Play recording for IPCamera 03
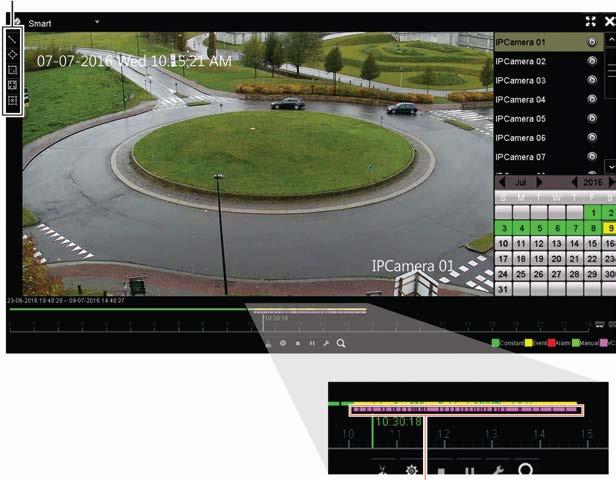 point(592,80)
